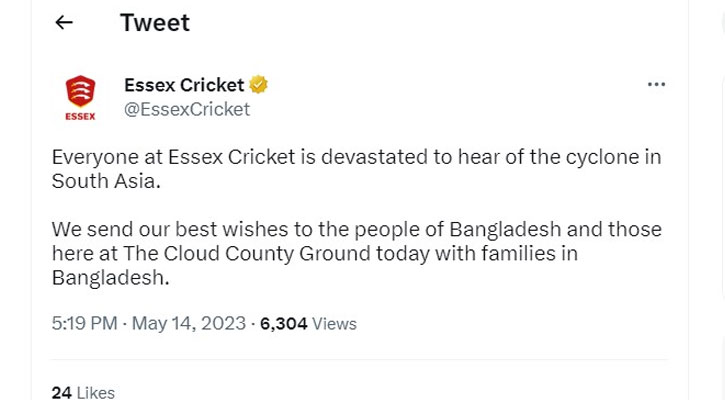
Task: Click the gold verified badge
Action: (258, 85)
